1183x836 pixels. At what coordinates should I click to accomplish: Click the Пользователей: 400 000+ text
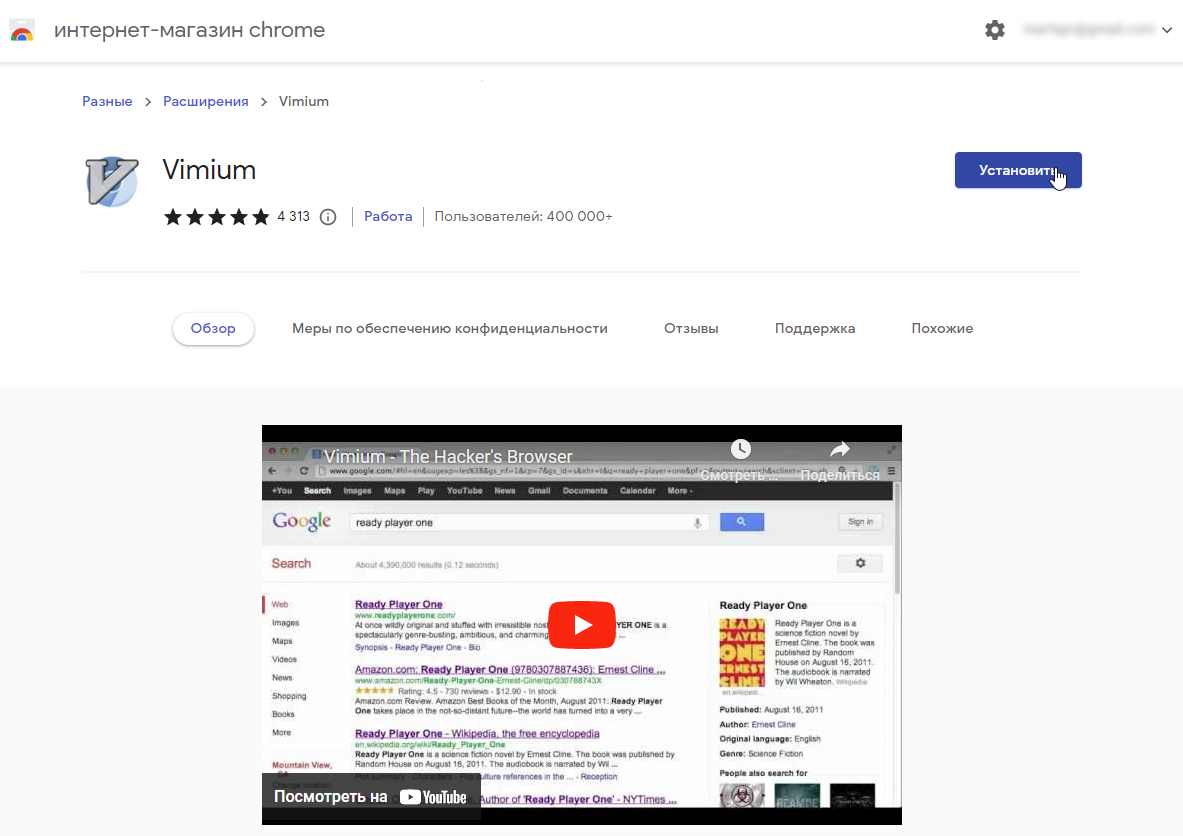(524, 217)
